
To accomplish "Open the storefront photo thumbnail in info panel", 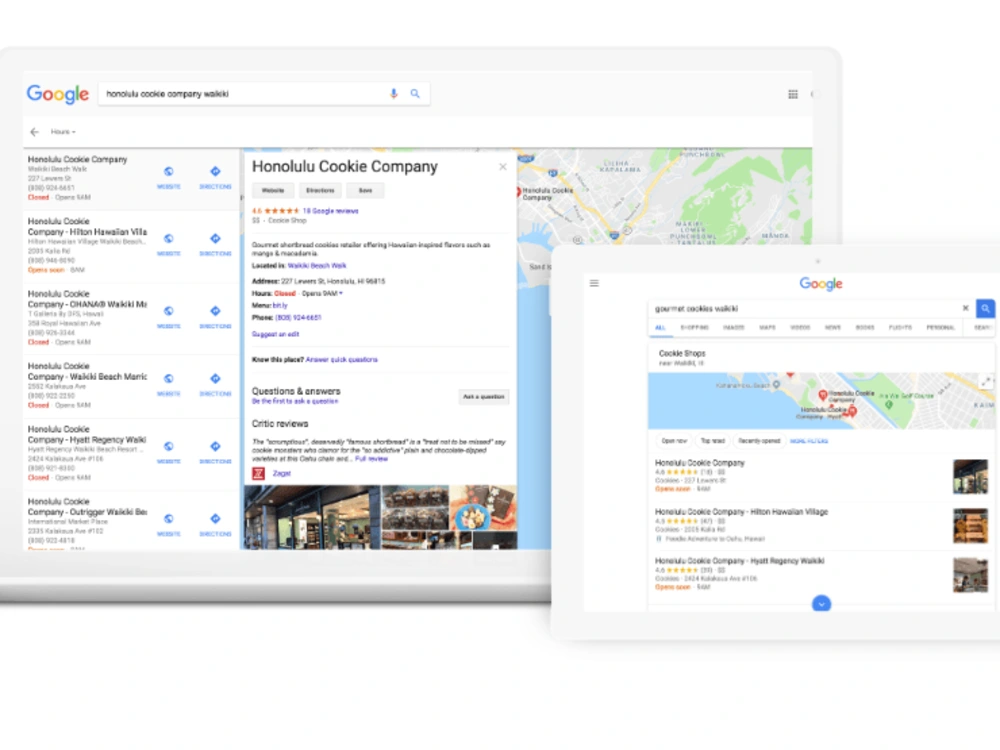I will click(312, 517).
